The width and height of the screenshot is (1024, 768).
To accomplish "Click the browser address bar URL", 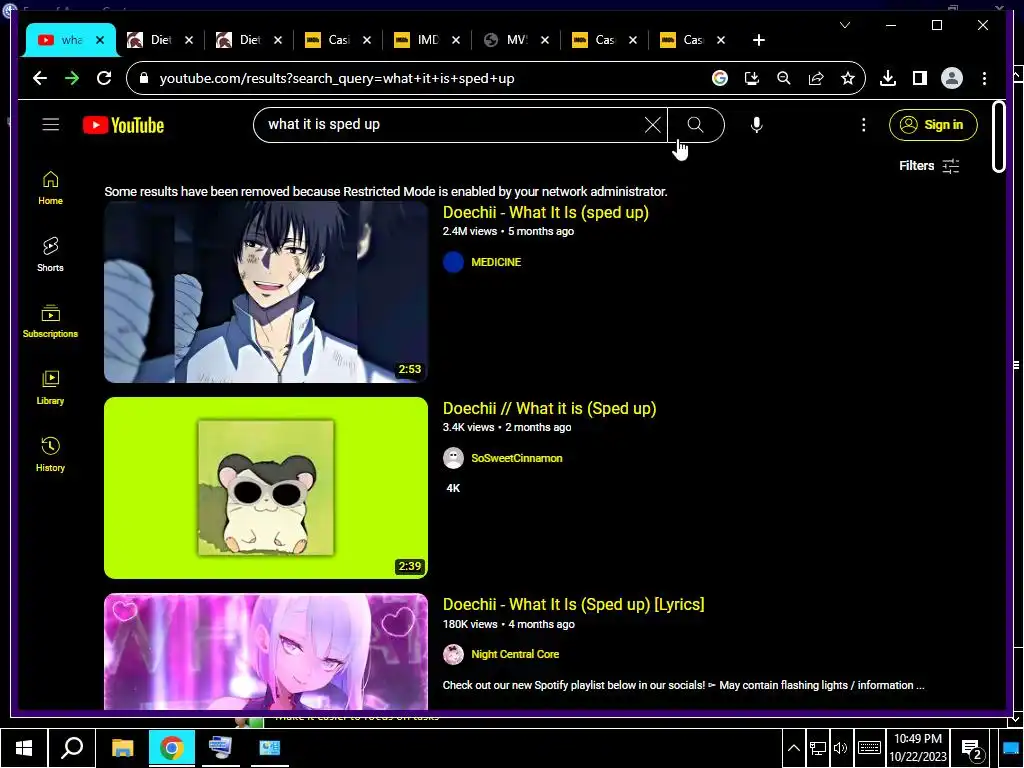I will click(336, 78).
